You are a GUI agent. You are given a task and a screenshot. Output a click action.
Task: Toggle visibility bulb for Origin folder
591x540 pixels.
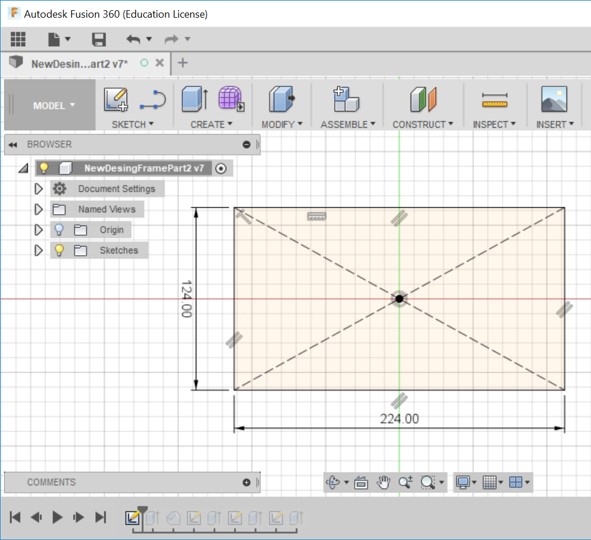[x=59, y=229]
